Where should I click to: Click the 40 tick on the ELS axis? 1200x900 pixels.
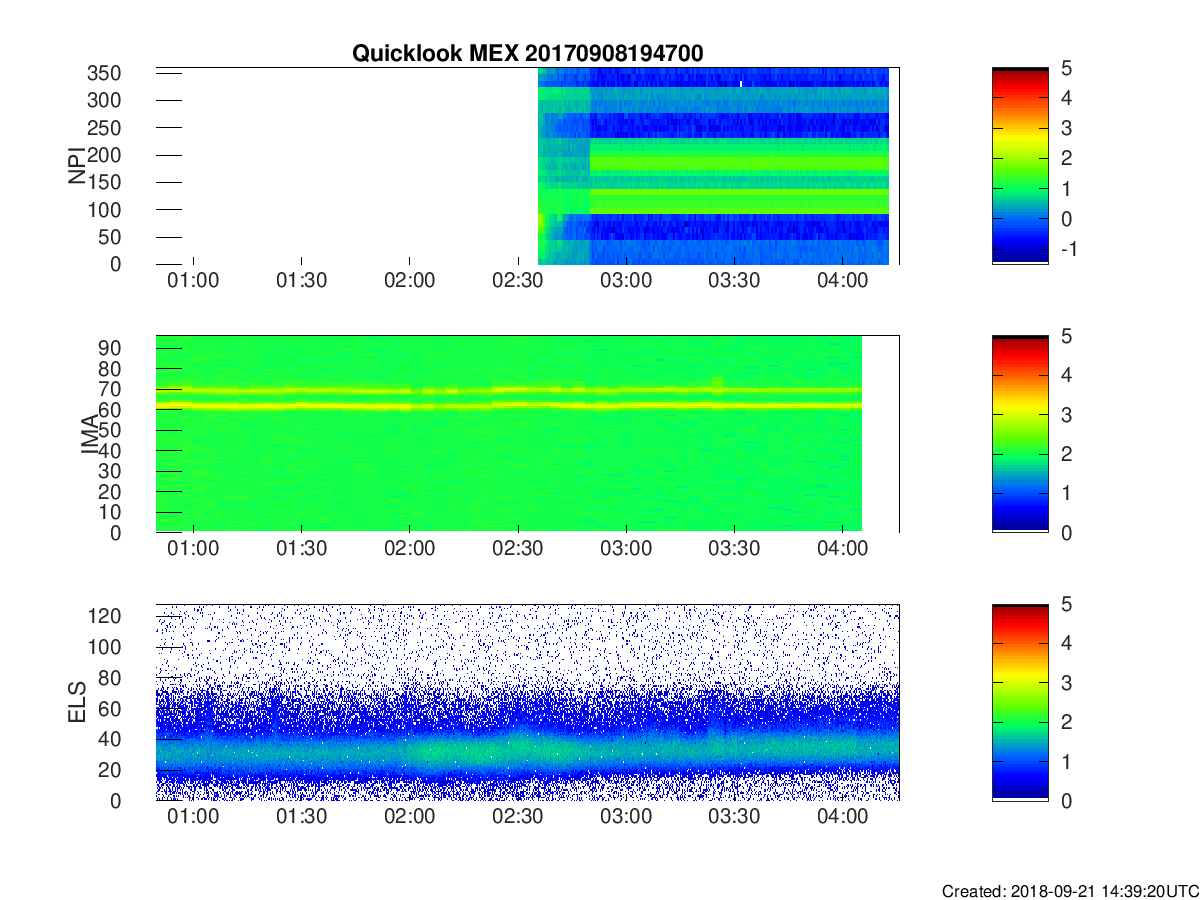click(110, 739)
